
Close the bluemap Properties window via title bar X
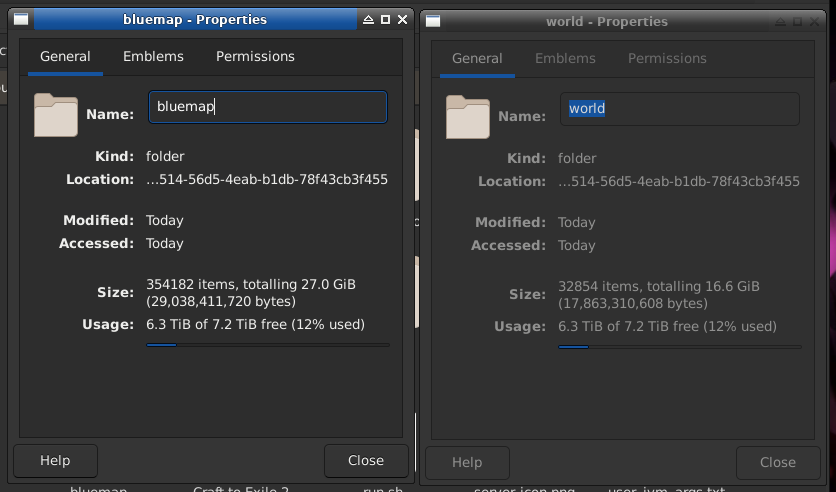(x=403, y=20)
